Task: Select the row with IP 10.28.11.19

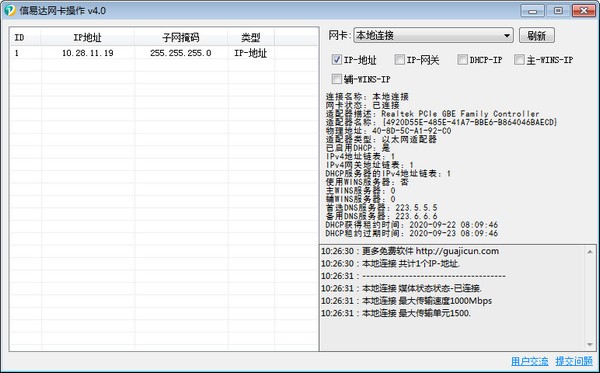Action: [164, 53]
